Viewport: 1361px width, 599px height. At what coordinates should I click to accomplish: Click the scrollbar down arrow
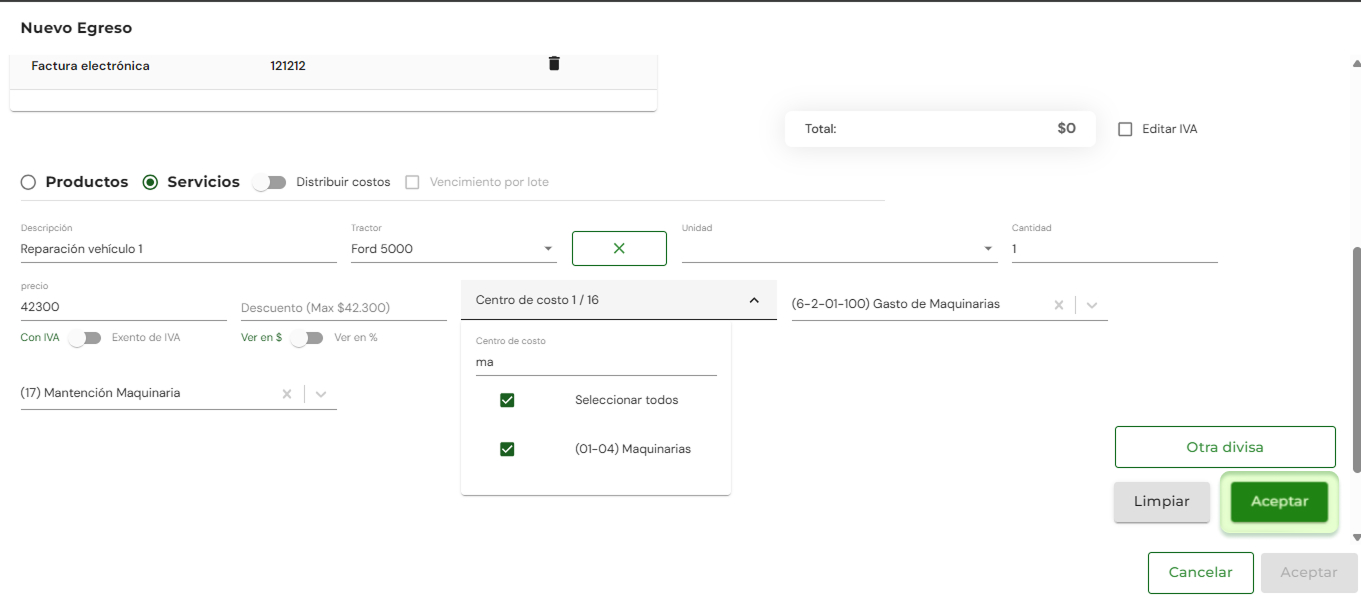(x=1356, y=538)
